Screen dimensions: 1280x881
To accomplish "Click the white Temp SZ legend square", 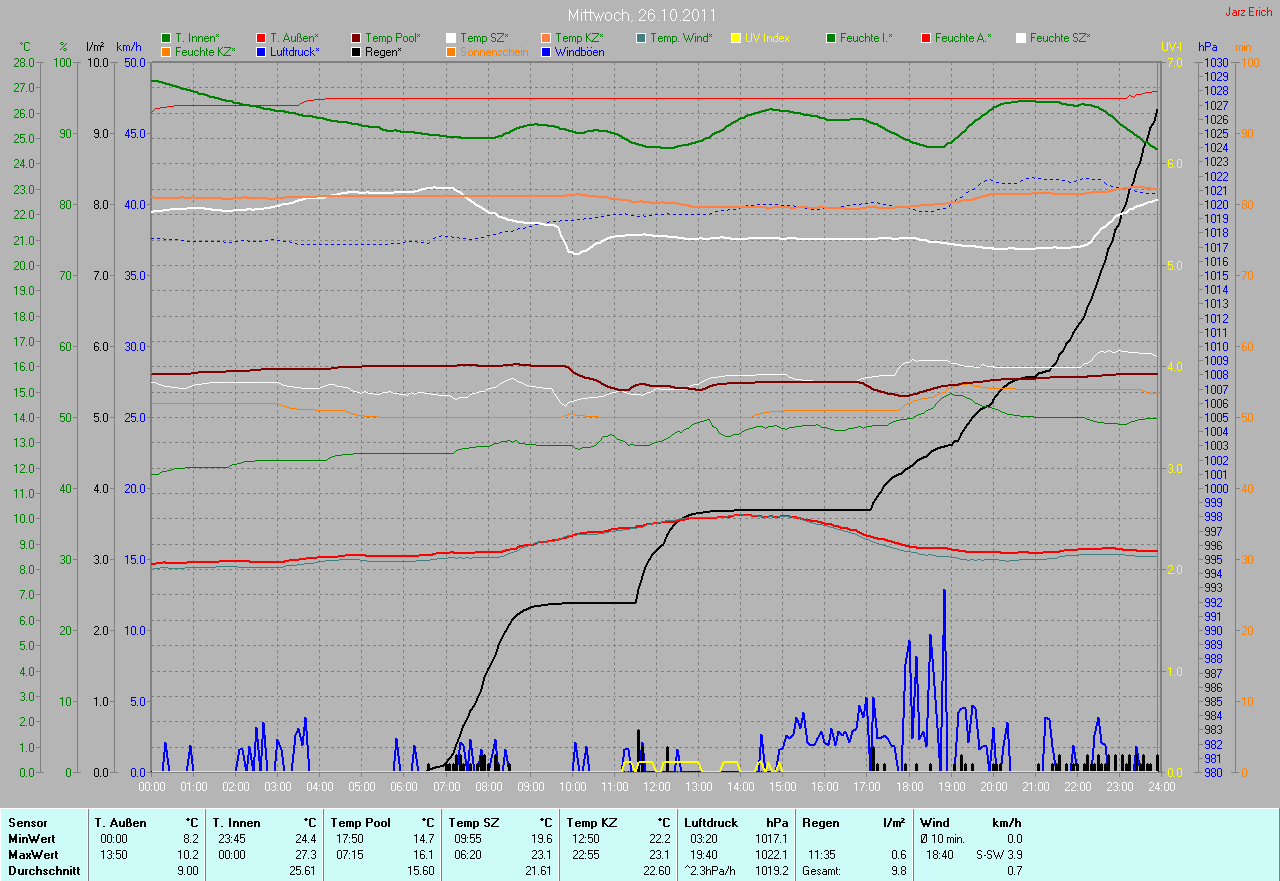I will pyautogui.click(x=451, y=38).
